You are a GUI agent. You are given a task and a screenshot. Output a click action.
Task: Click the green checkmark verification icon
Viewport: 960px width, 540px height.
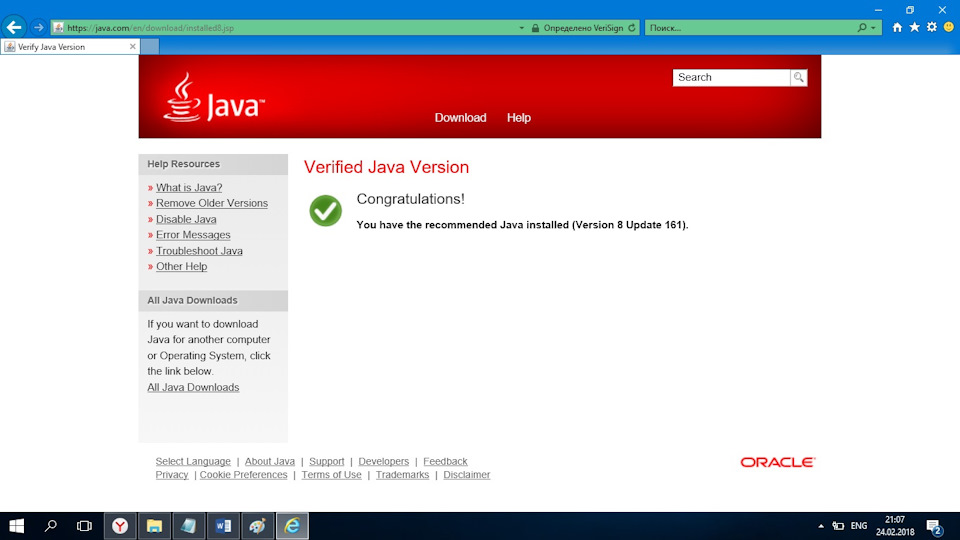tap(325, 211)
